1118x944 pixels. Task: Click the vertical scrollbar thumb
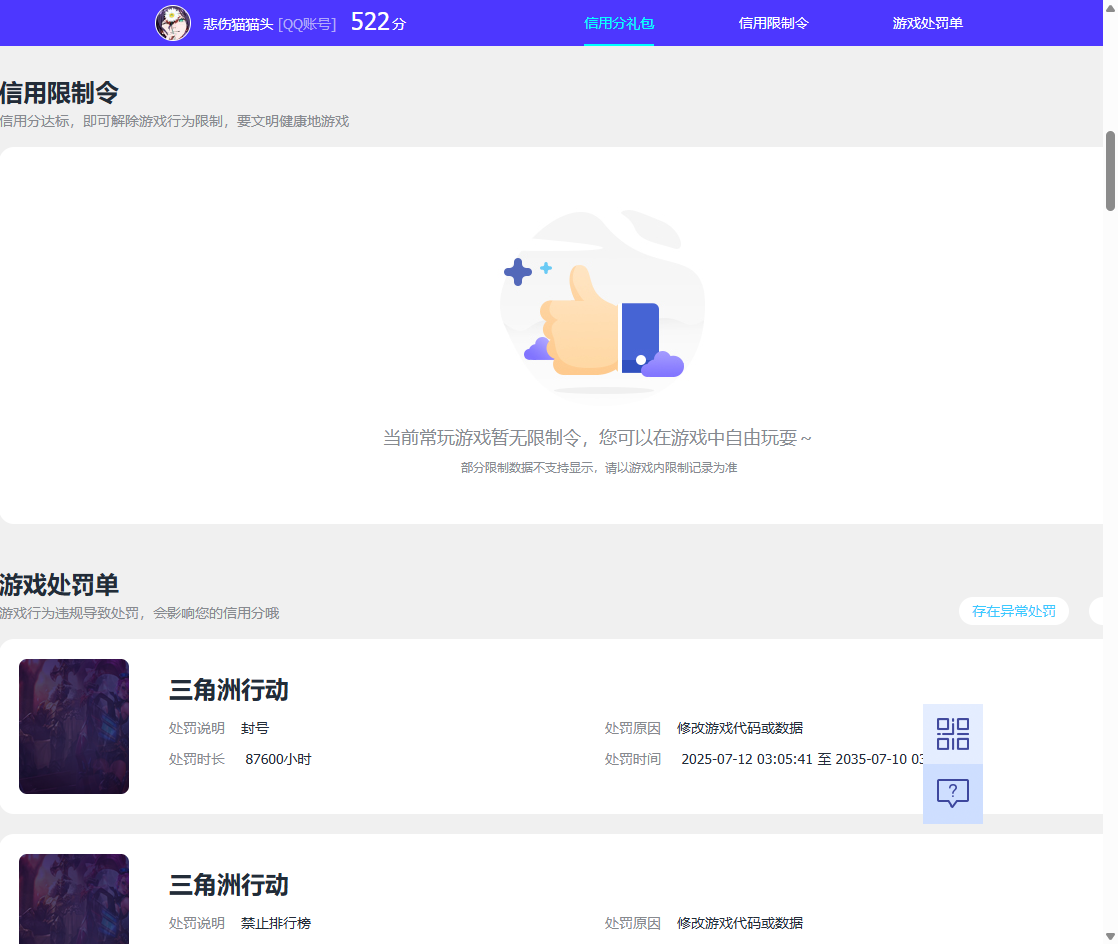click(x=1110, y=171)
